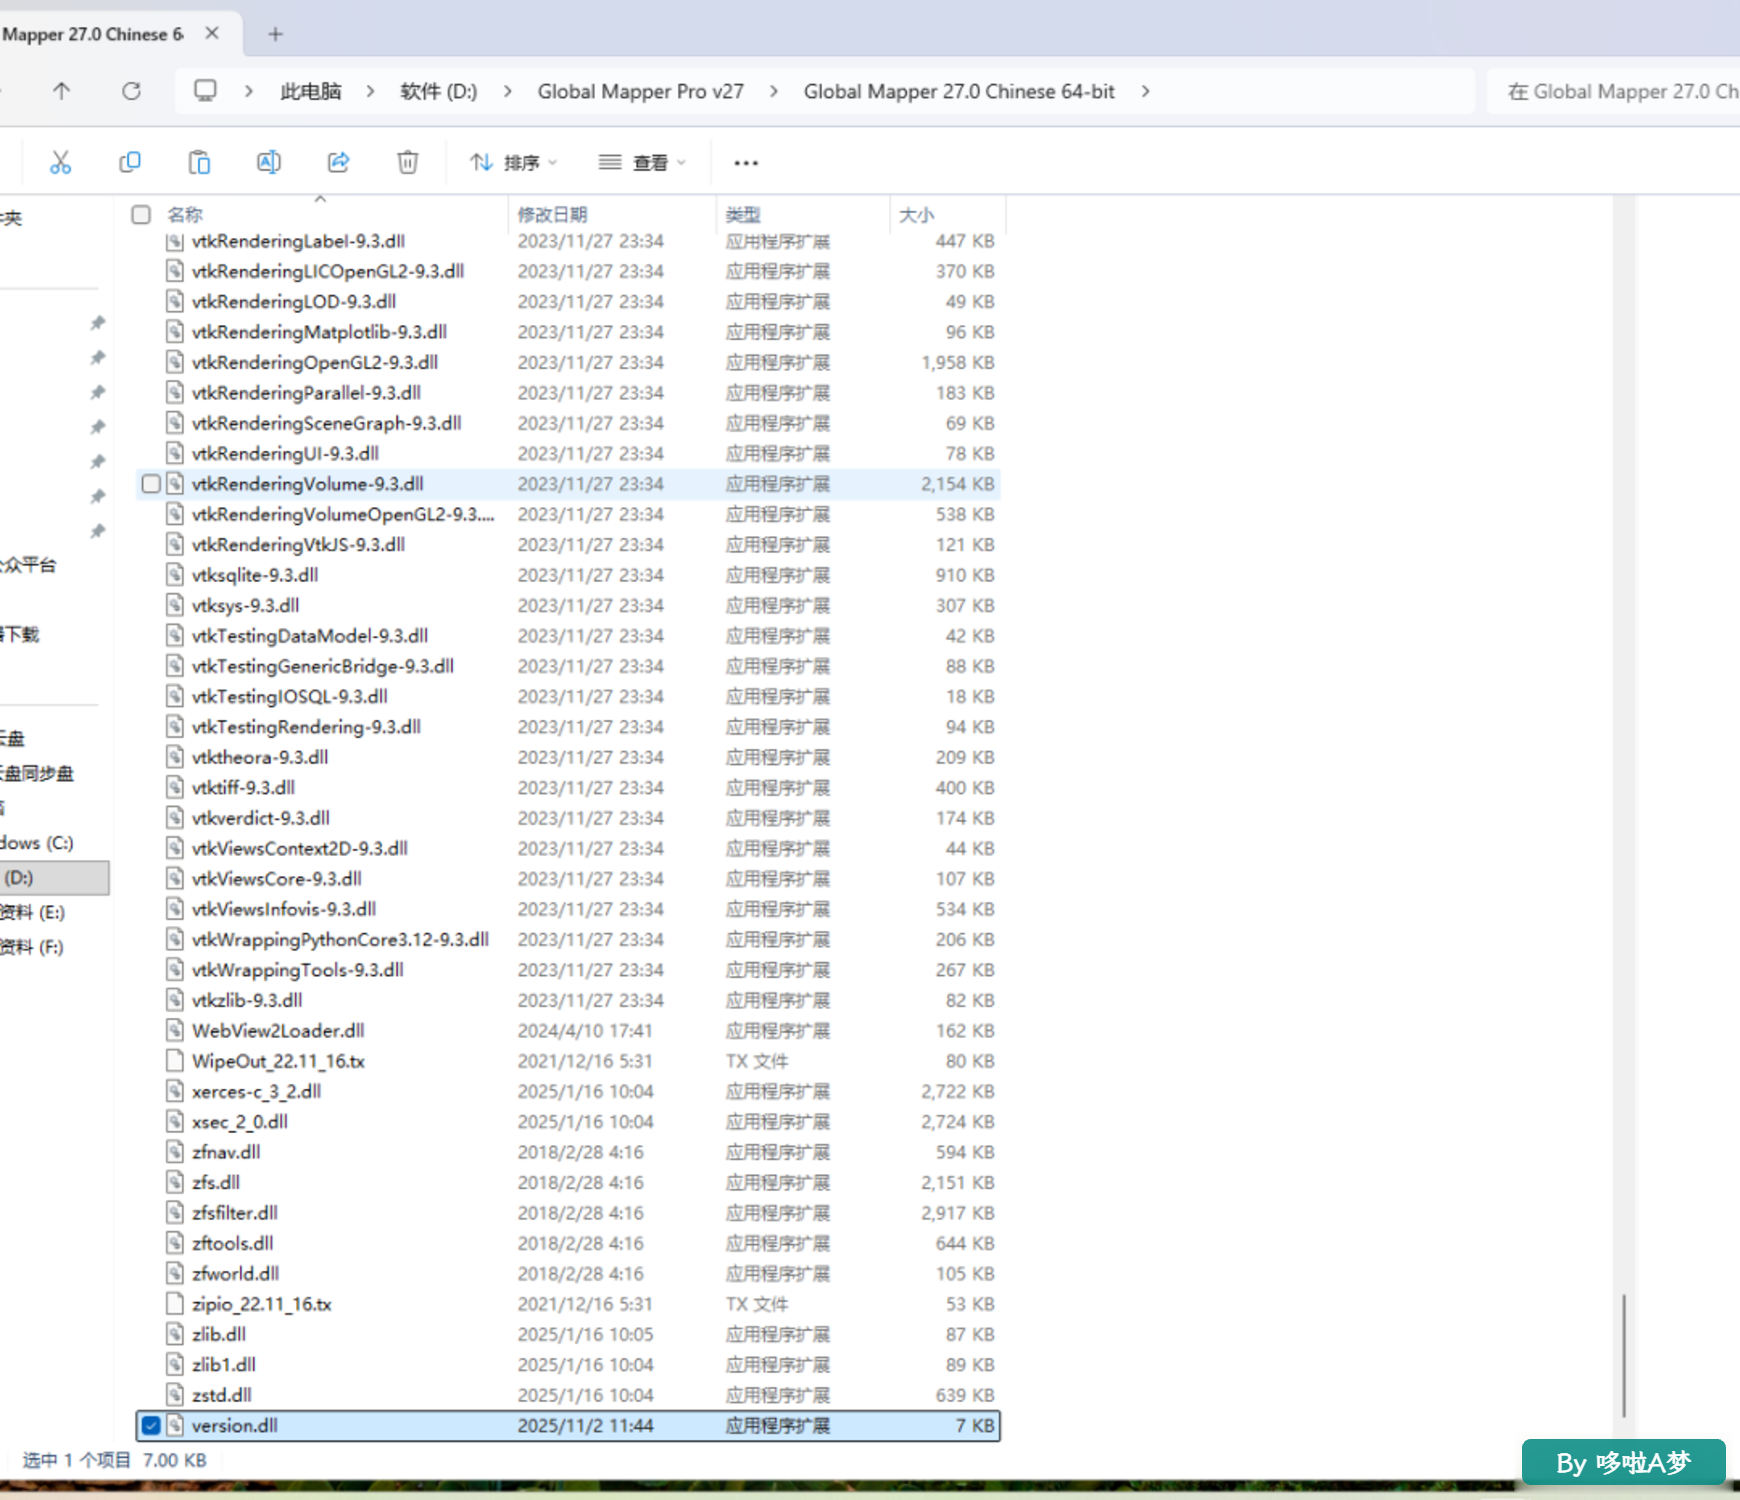This screenshot has width=1740, height=1500.
Task: Click the file icon of zfworld.dll
Action: 175,1274
